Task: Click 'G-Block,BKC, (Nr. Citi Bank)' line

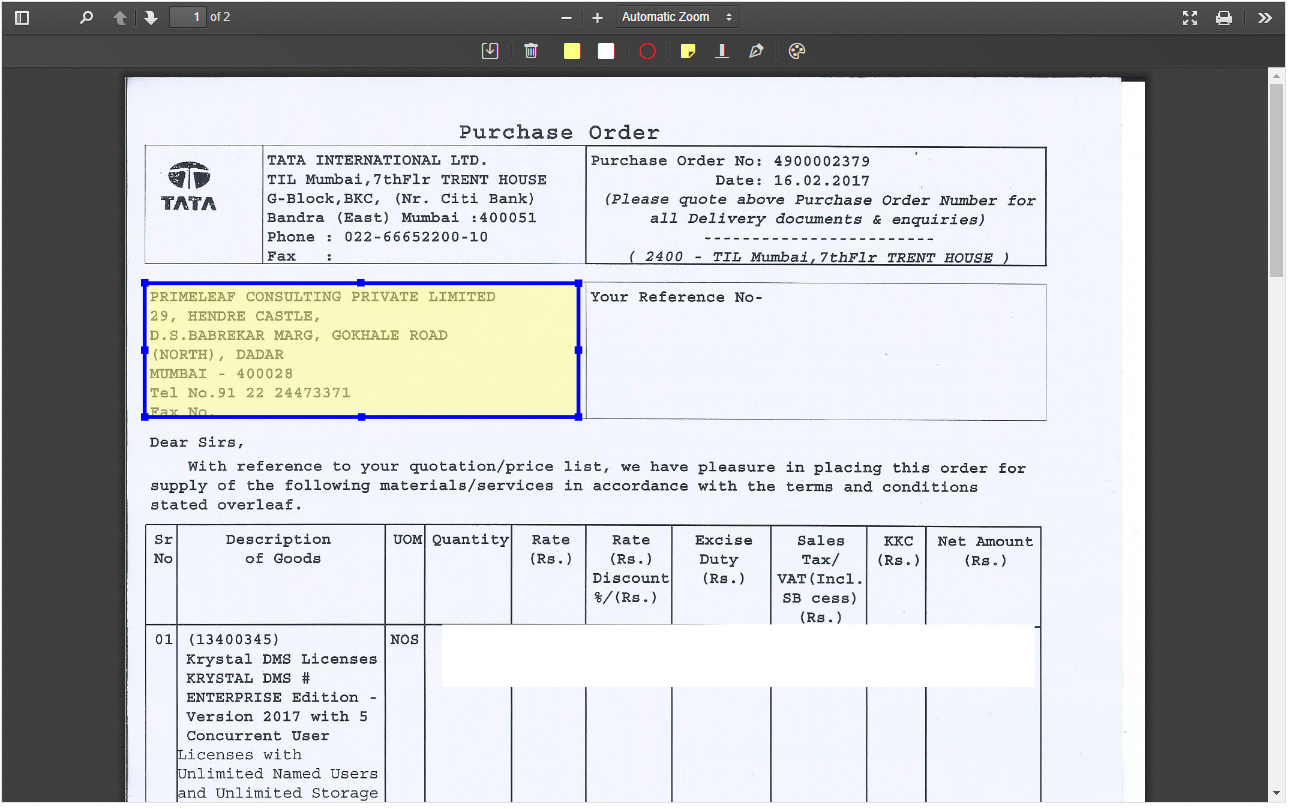Action: pos(401,198)
